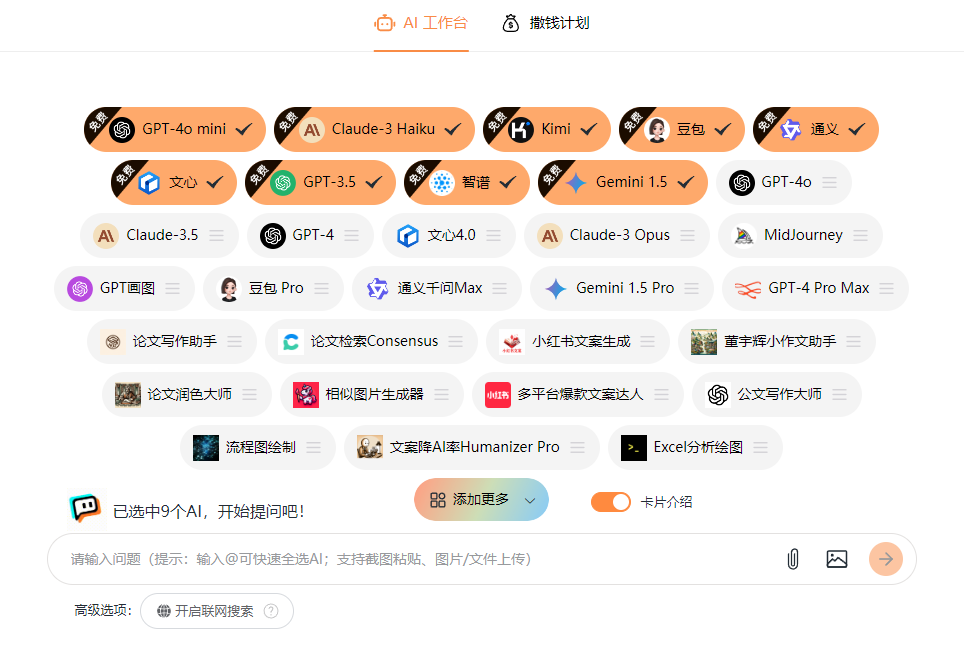Turn off the 卡片介绍 switch

[610, 502]
